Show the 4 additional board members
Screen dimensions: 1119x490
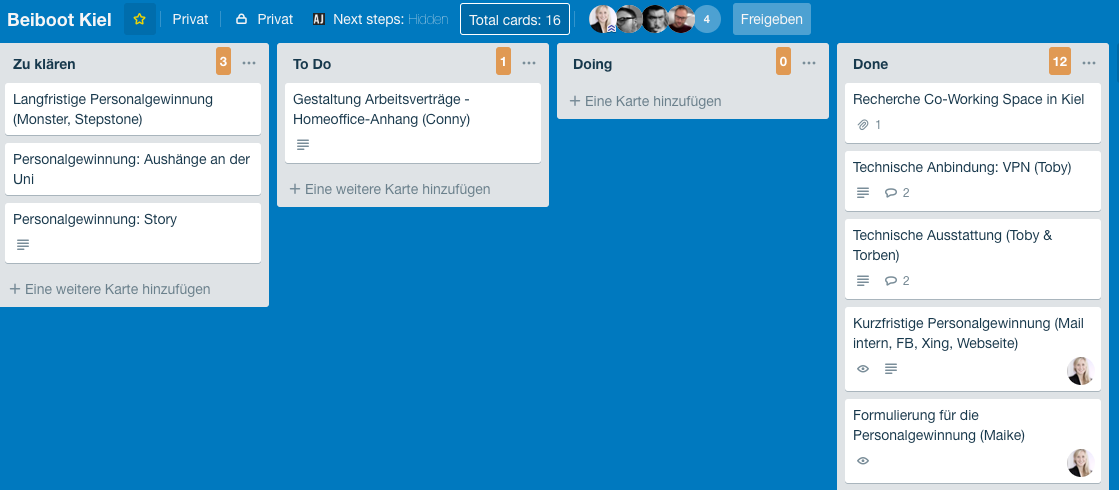click(x=707, y=19)
